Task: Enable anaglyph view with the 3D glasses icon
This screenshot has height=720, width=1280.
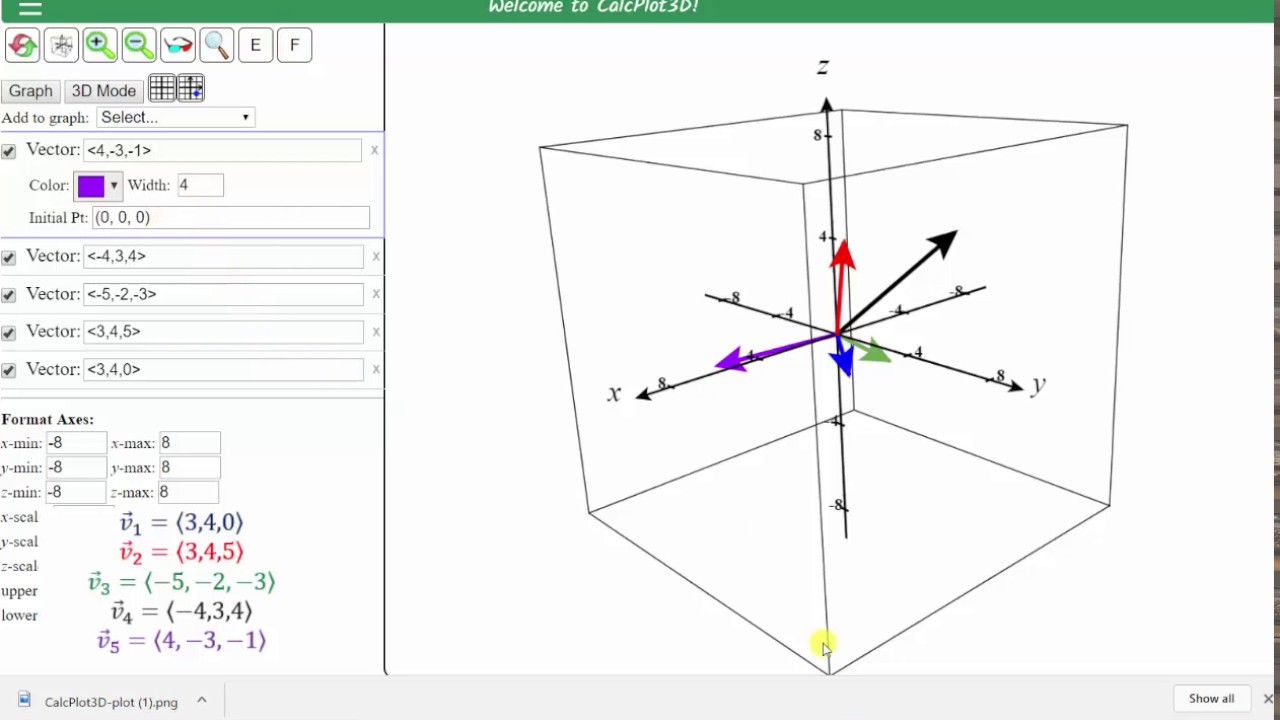Action: [x=177, y=44]
